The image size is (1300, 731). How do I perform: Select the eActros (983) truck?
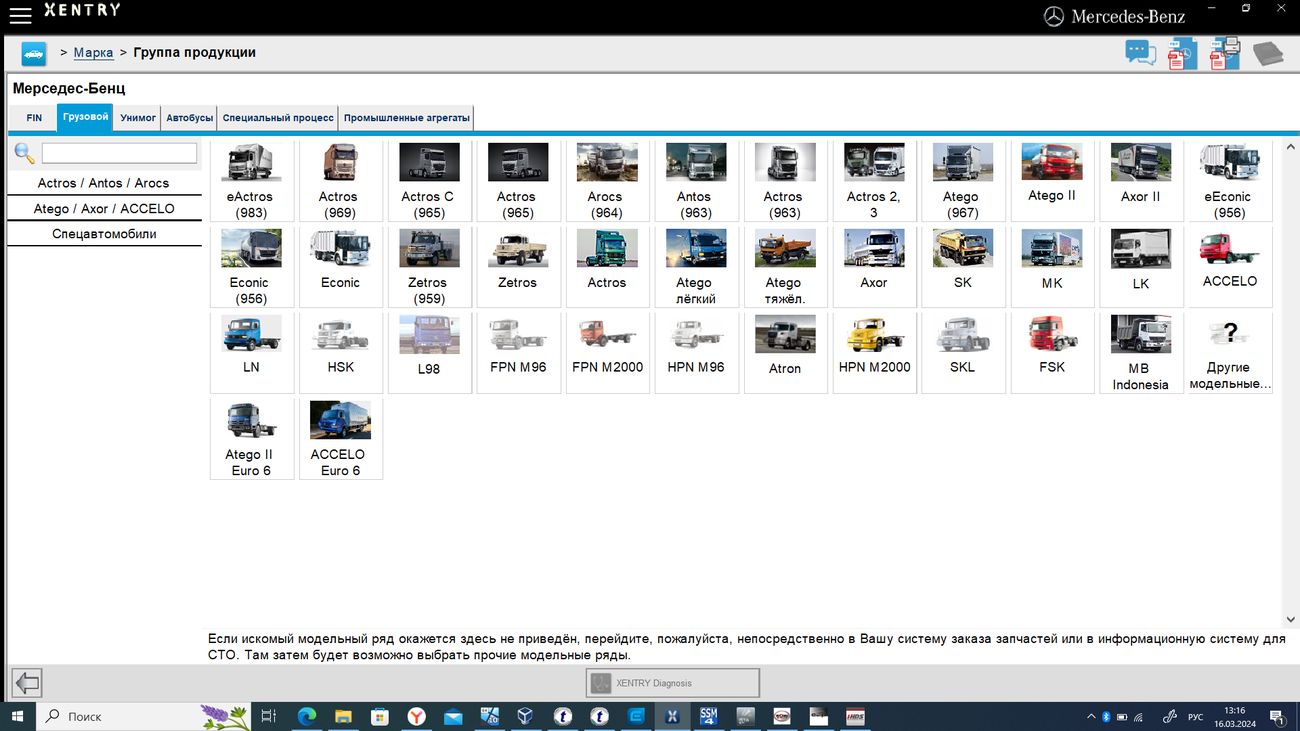coord(251,181)
